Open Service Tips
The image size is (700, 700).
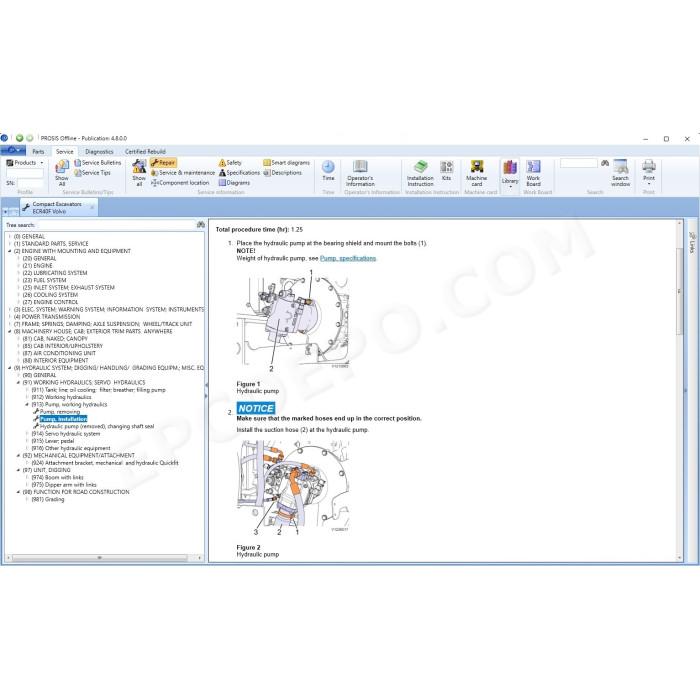pyautogui.click(x=92, y=173)
